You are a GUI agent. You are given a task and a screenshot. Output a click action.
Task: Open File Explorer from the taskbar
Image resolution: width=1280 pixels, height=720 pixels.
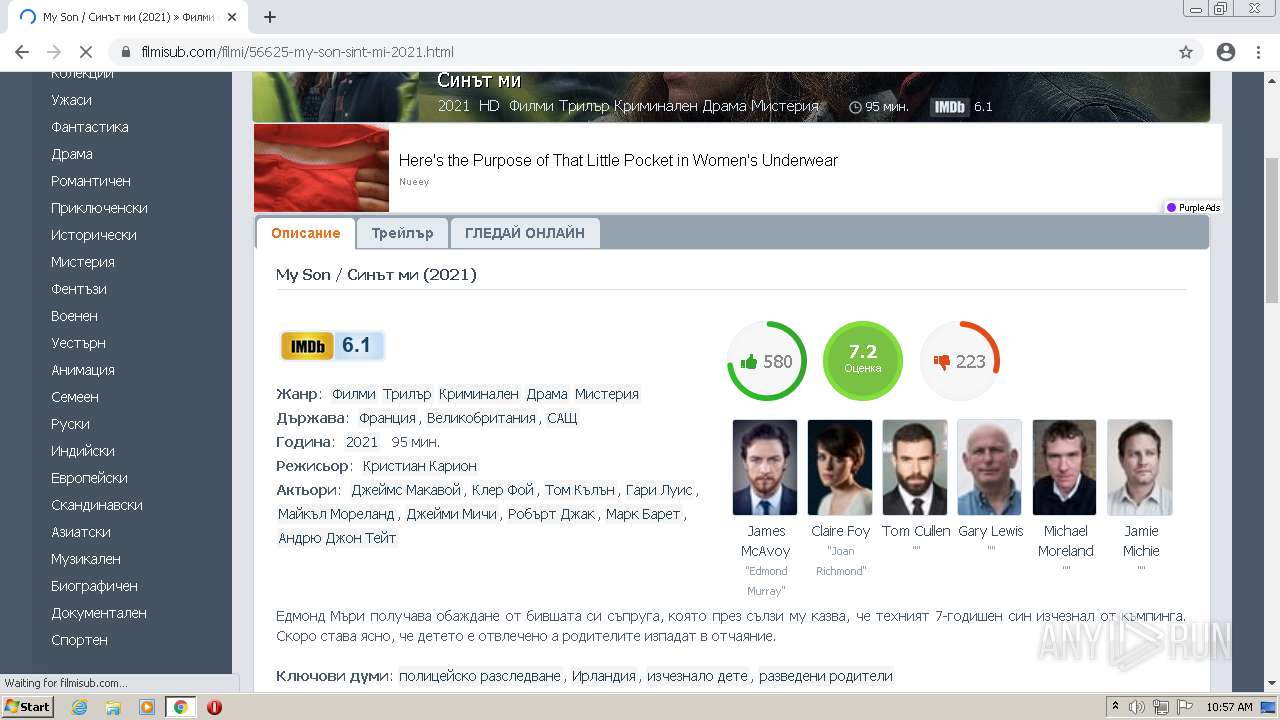113,707
